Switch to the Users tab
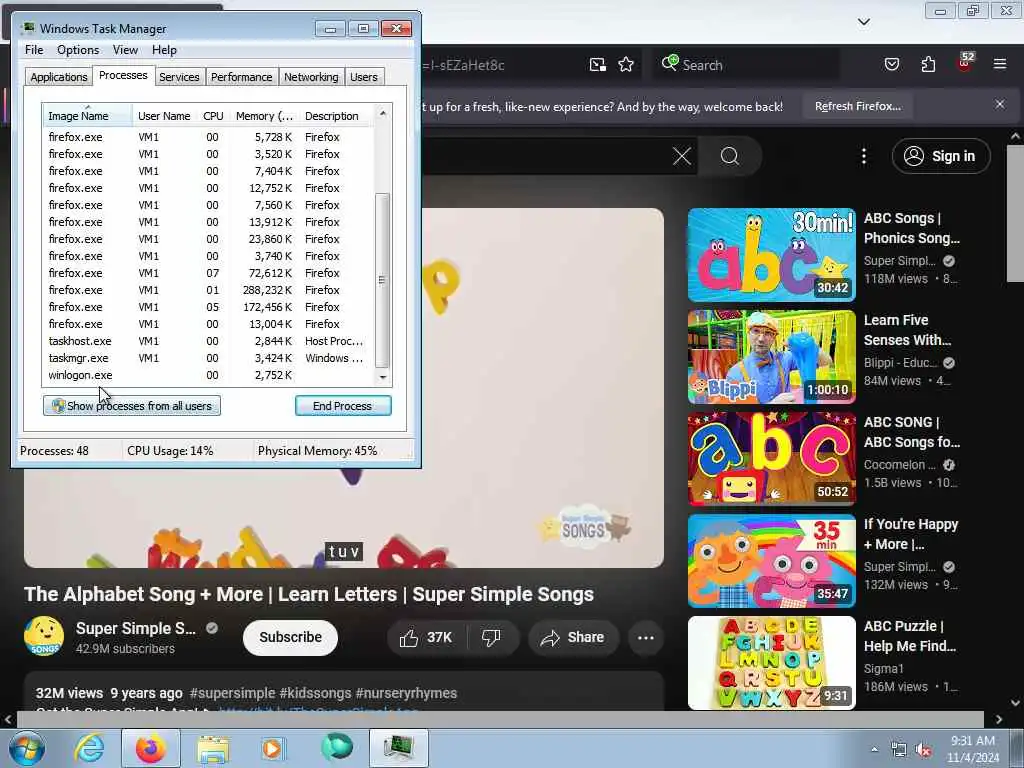Image resolution: width=1024 pixels, height=768 pixels. (364, 76)
